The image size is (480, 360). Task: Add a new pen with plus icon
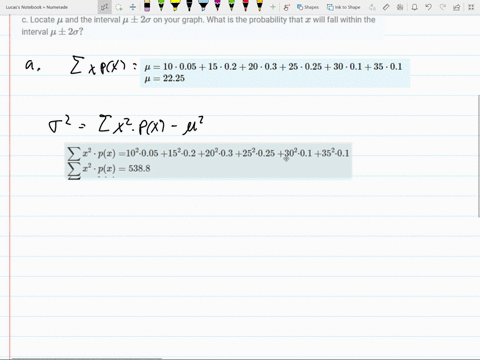[x=273, y=7]
